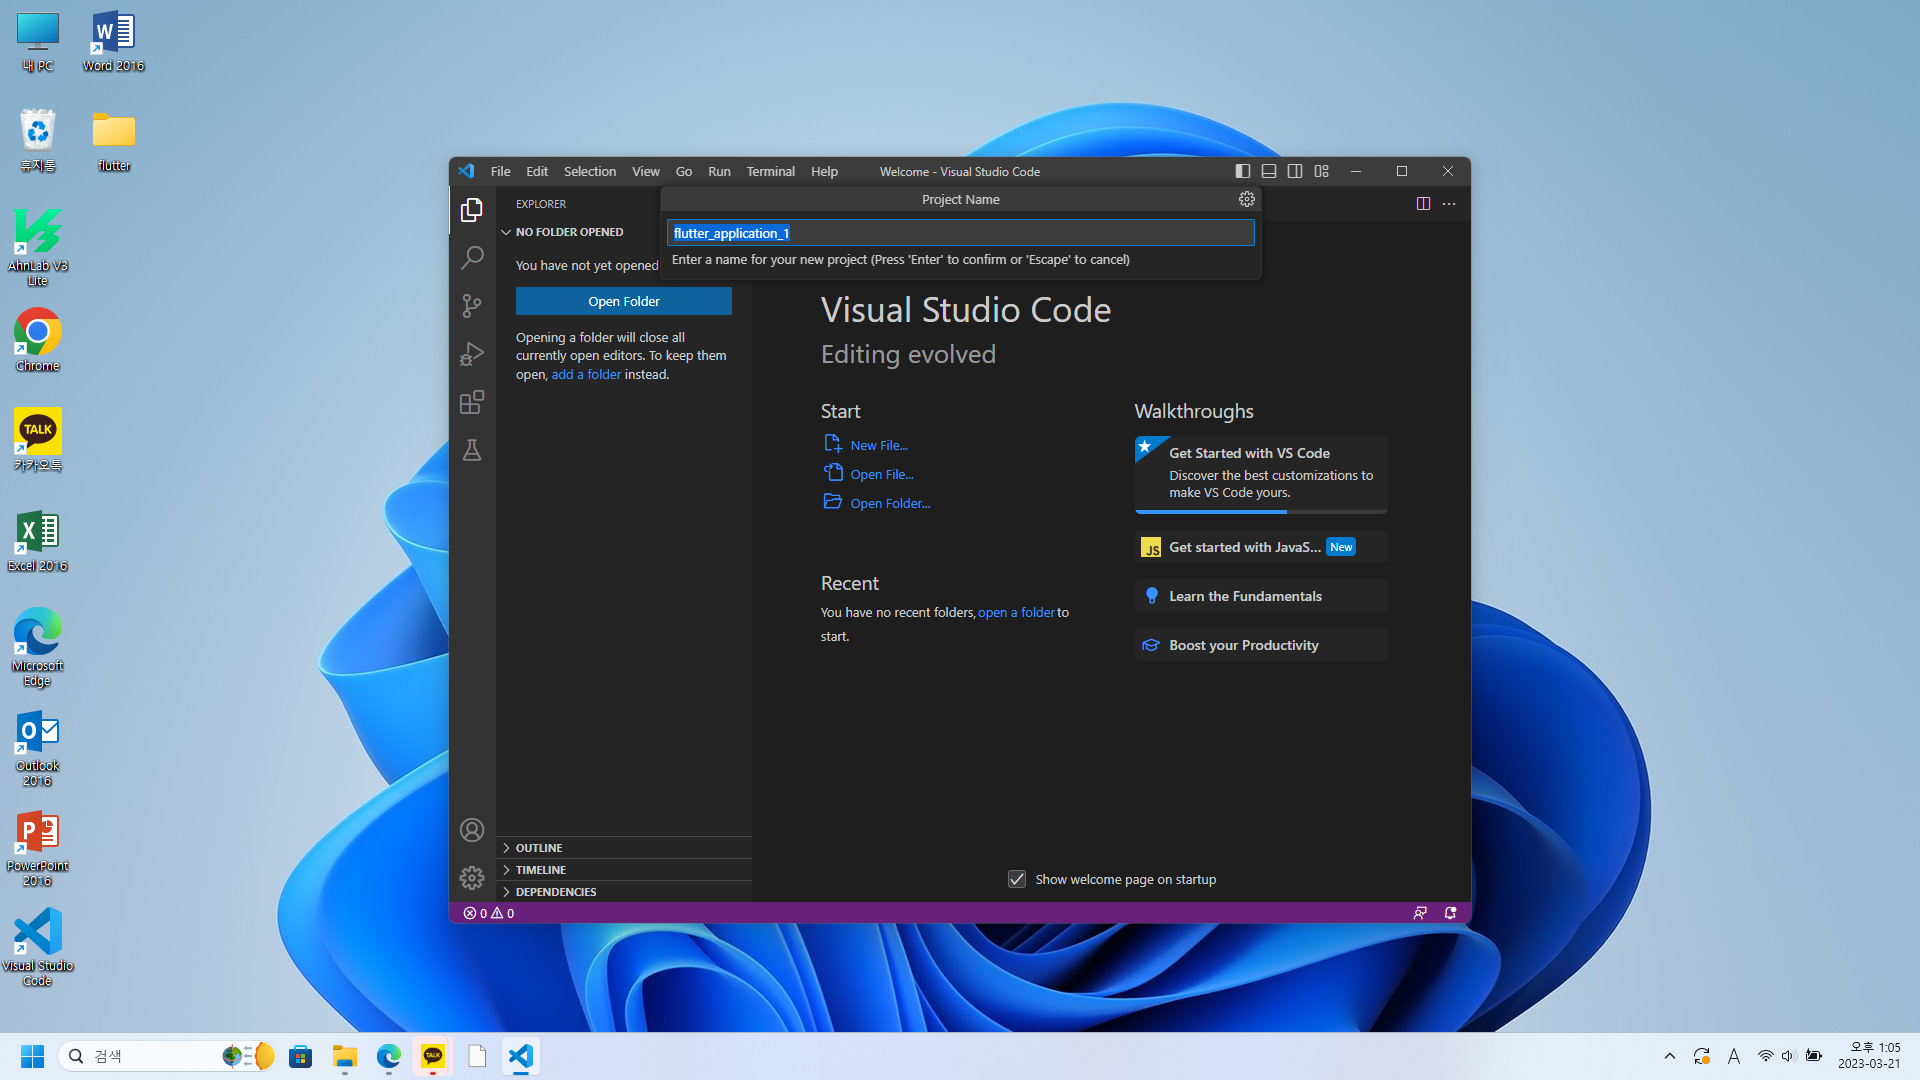Image resolution: width=1920 pixels, height=1080 pixels.
Task: Split the editor to the right
Action: [x=1423, y=203]
